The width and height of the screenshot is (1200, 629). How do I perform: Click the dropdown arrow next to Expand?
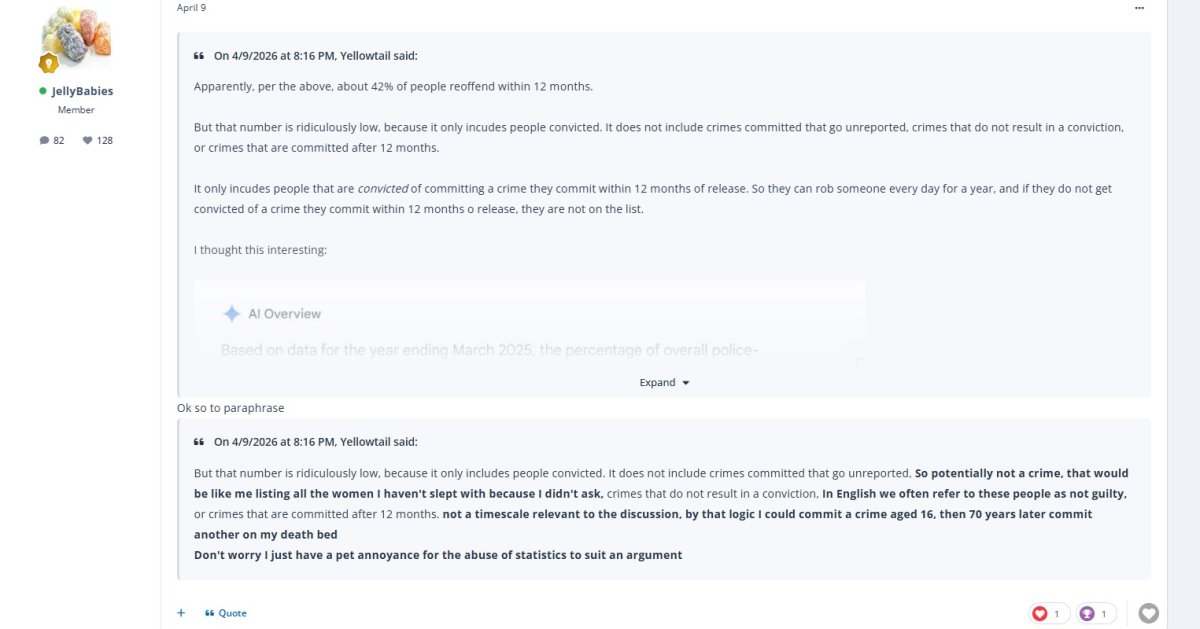tap(686, 383)
